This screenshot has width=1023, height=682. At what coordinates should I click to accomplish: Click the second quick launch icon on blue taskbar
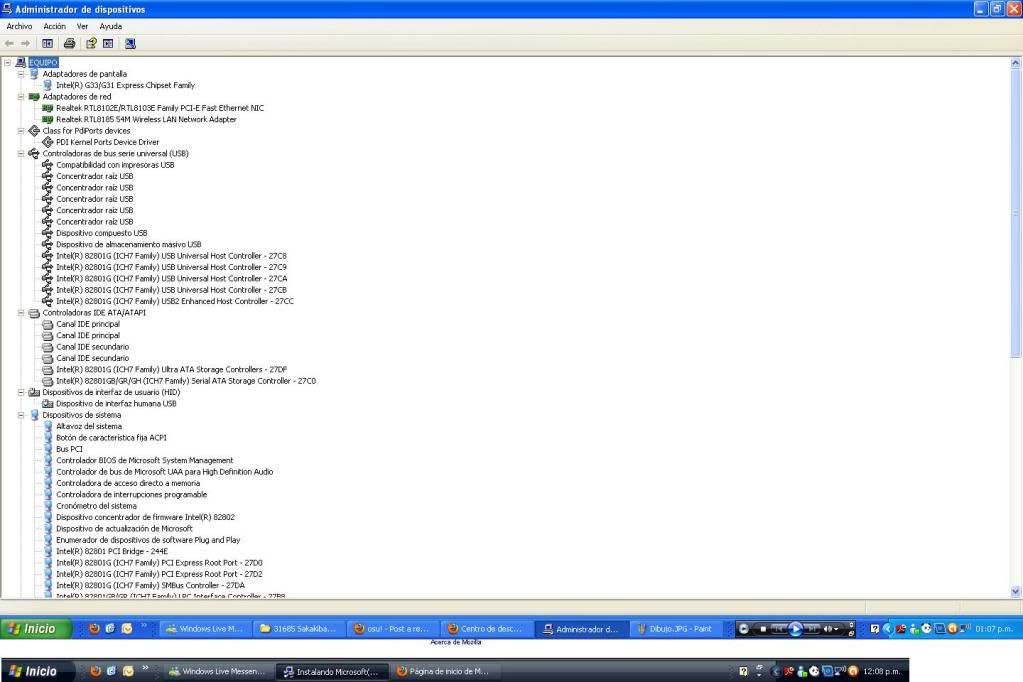(110, 628)
